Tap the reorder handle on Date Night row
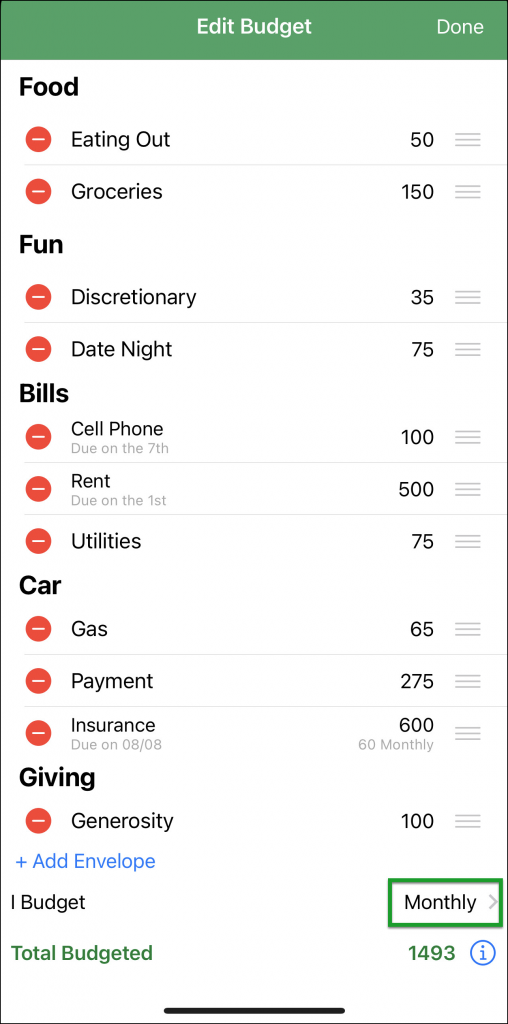Image resolution: width=508 pixels, height=1024 pixels. tap(468, 349)
